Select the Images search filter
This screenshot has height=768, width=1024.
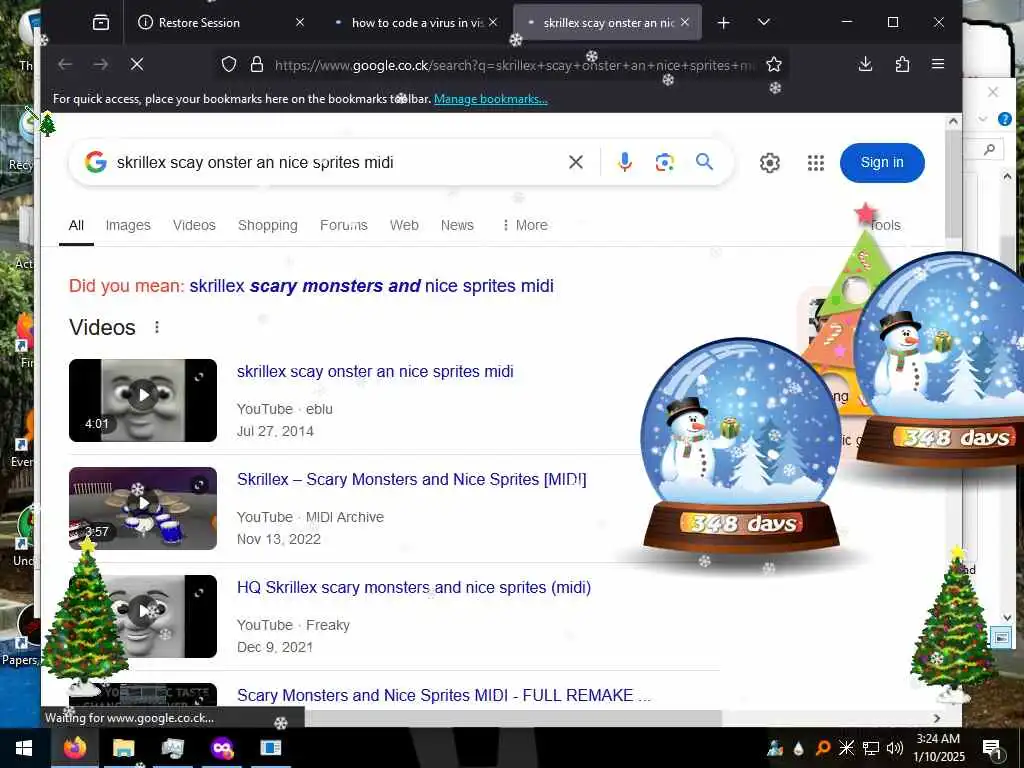point(128,225)
